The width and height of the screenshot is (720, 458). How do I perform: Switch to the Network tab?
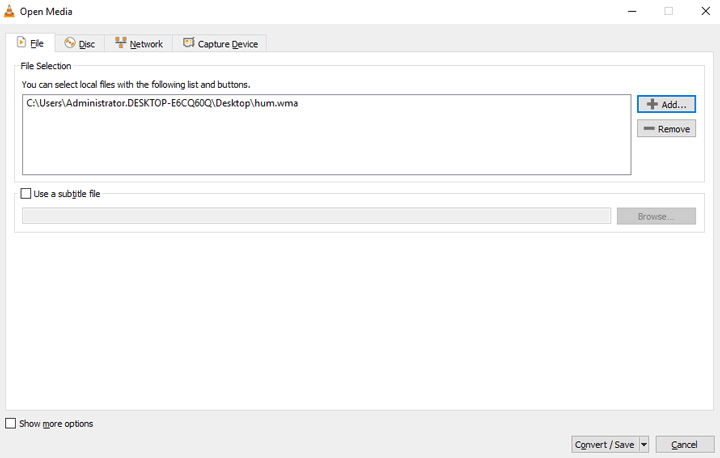tap(139, 44)
